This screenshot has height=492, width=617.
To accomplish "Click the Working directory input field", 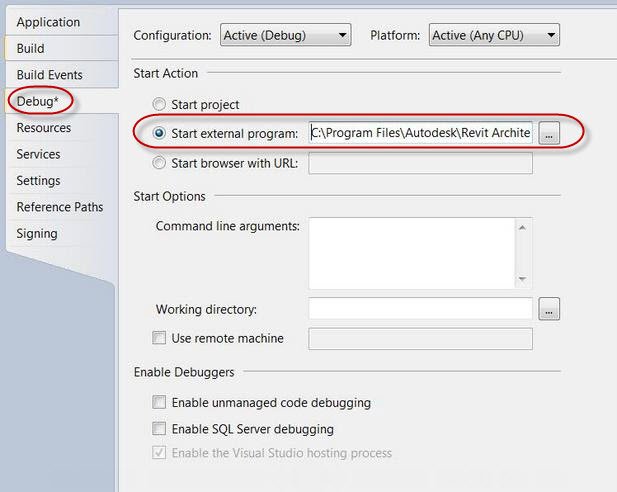I will pyautogui.click(x=421, y=309).
